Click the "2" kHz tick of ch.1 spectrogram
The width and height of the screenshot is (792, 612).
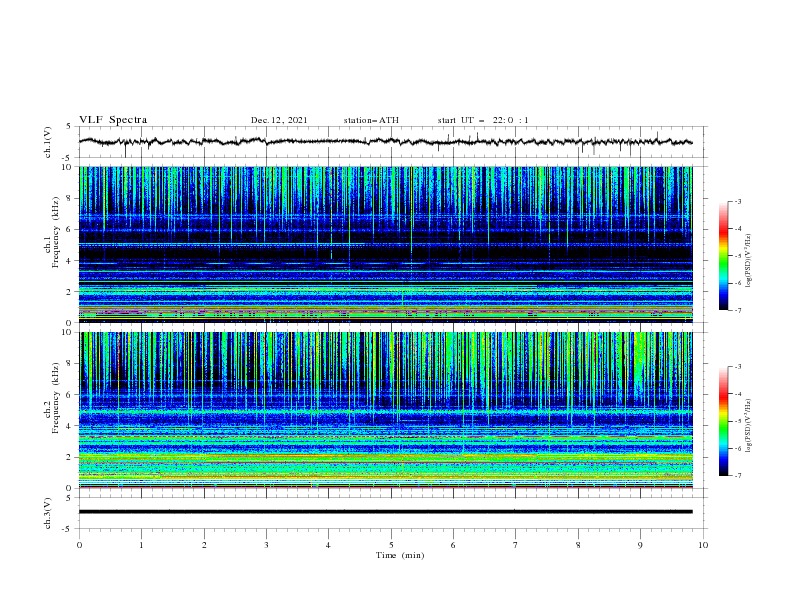pyautogui.click(x=69, y=292)
